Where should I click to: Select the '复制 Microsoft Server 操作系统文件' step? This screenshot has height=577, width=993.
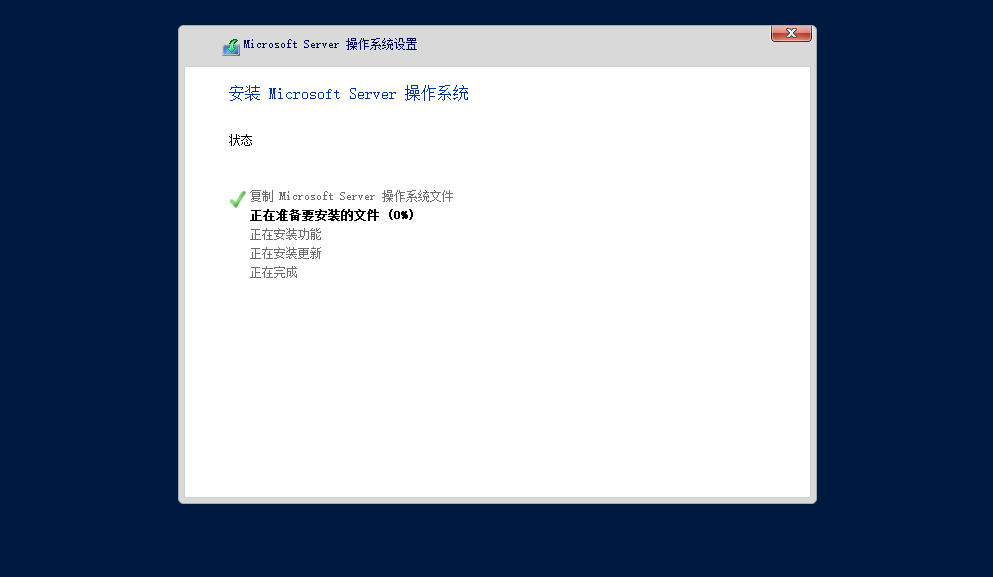click(351, 196)
